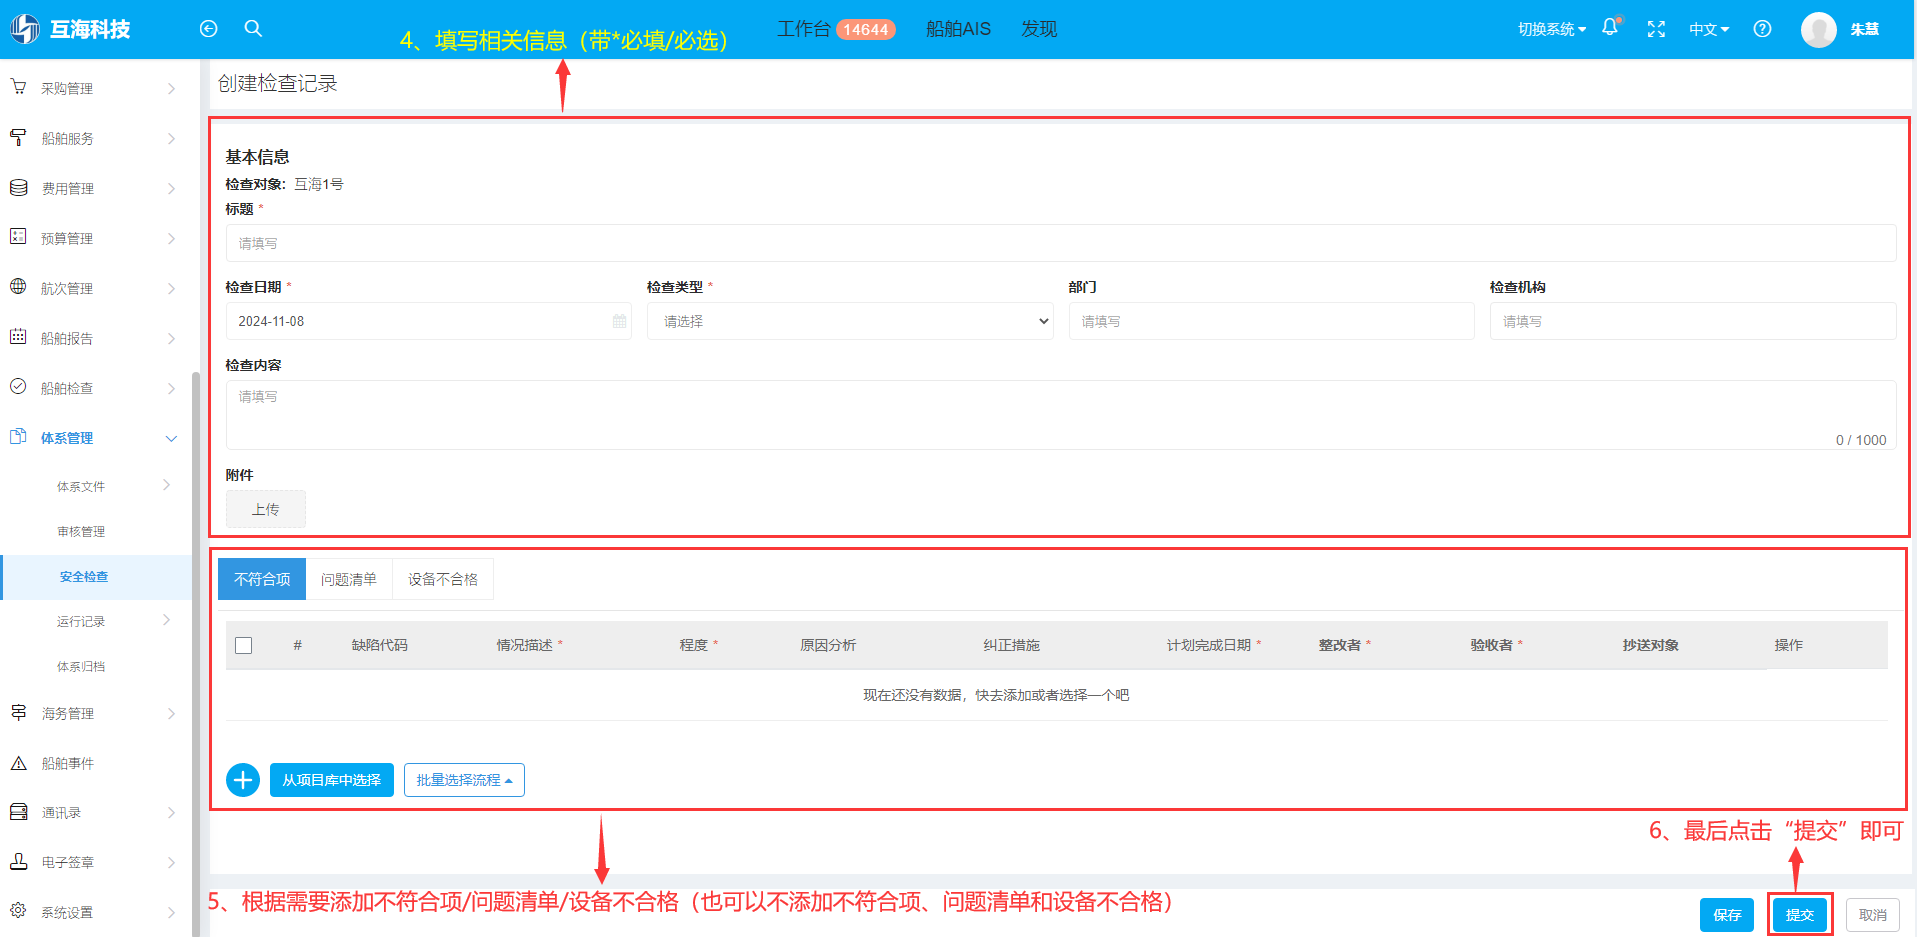Click the 船舶事件 warning triangle icon
This screenshot has width=1917, height=937.
(x=18, y=763)
